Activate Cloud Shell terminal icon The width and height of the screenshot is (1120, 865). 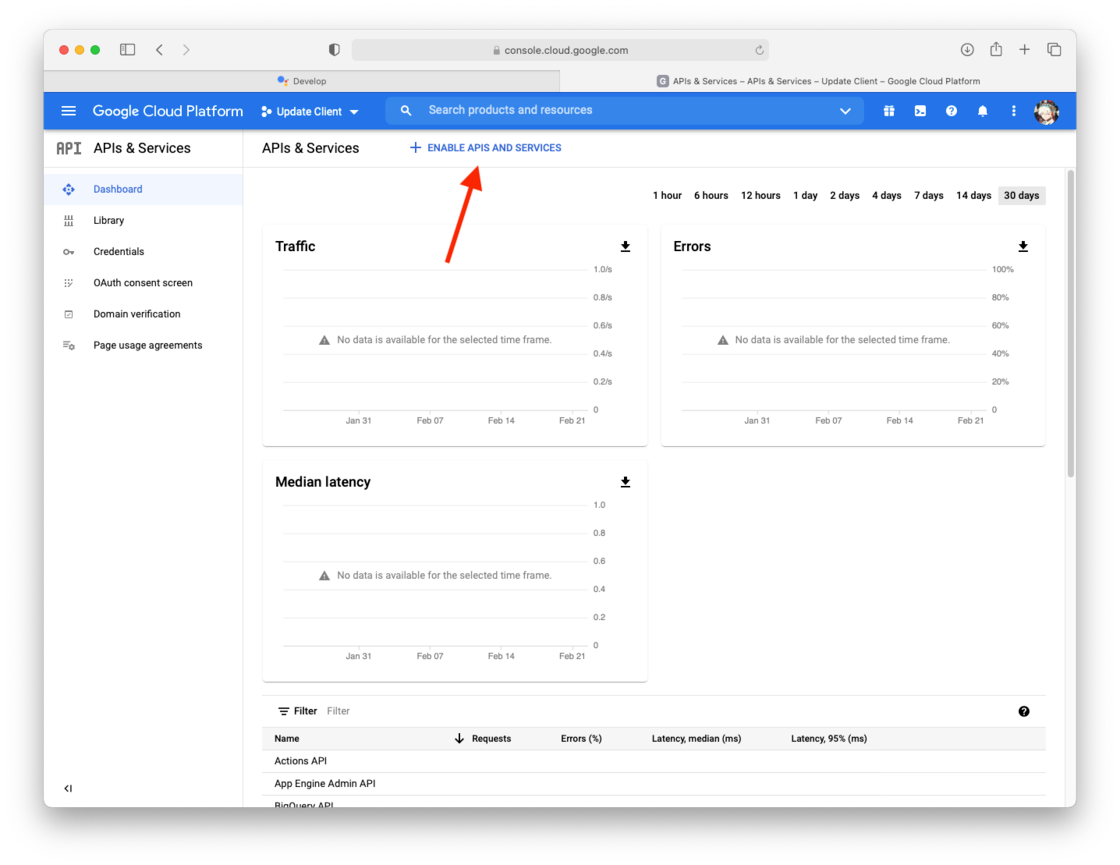(x=920, y=111)
